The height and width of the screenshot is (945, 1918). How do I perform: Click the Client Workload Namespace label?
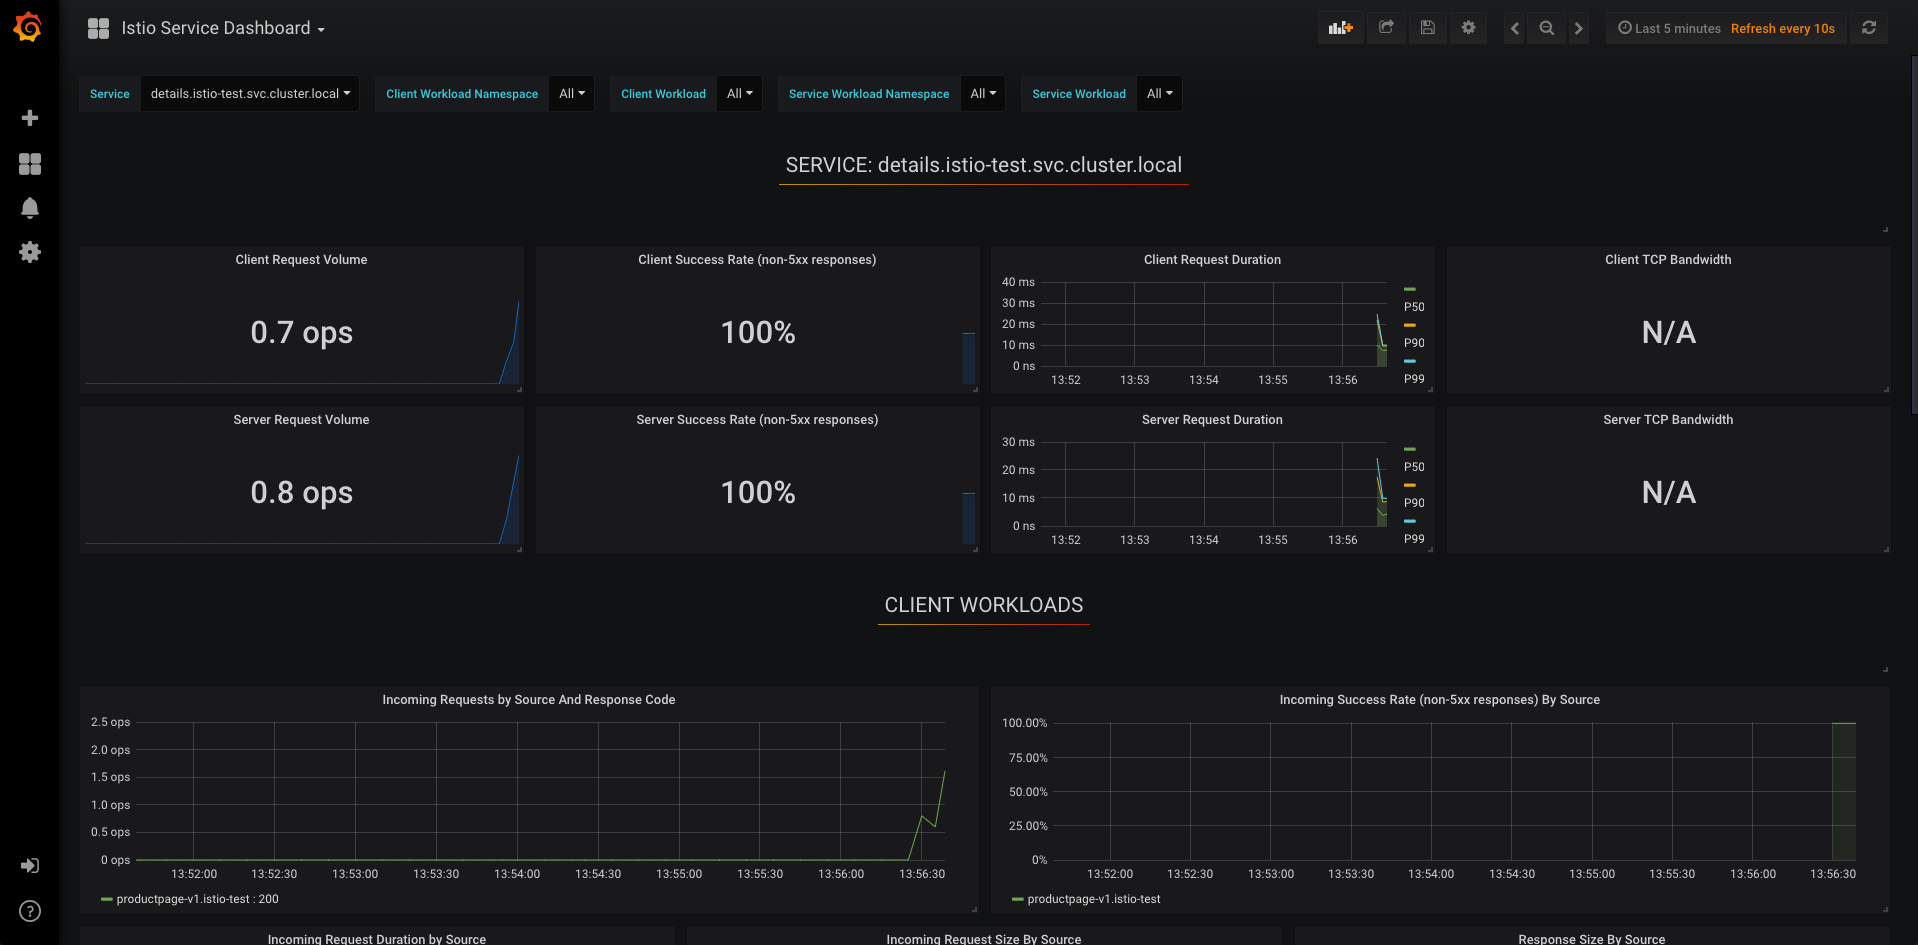tap(461, 94)
